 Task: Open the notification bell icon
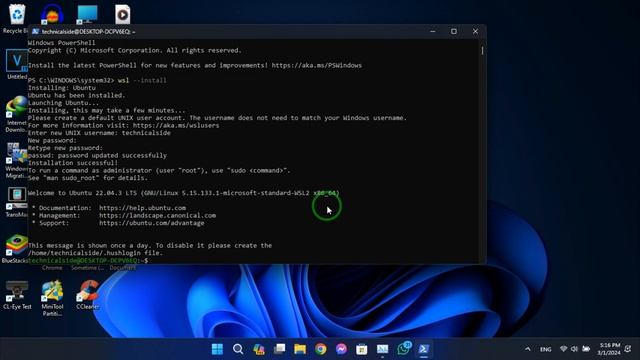tap(628, 349)
